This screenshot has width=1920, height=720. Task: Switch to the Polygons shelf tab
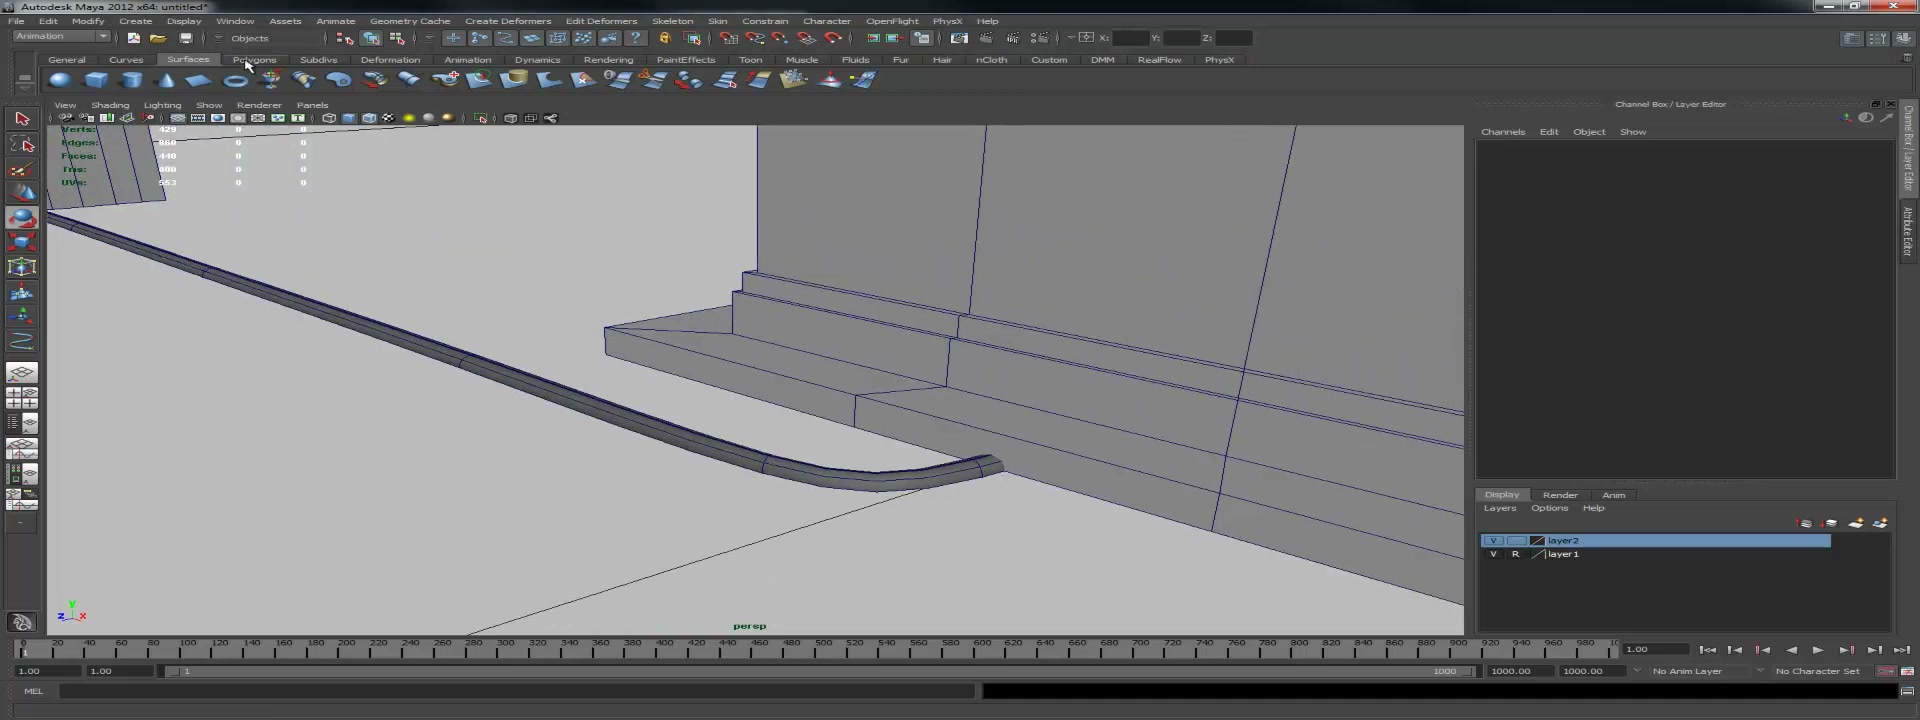tap(255, 60)
